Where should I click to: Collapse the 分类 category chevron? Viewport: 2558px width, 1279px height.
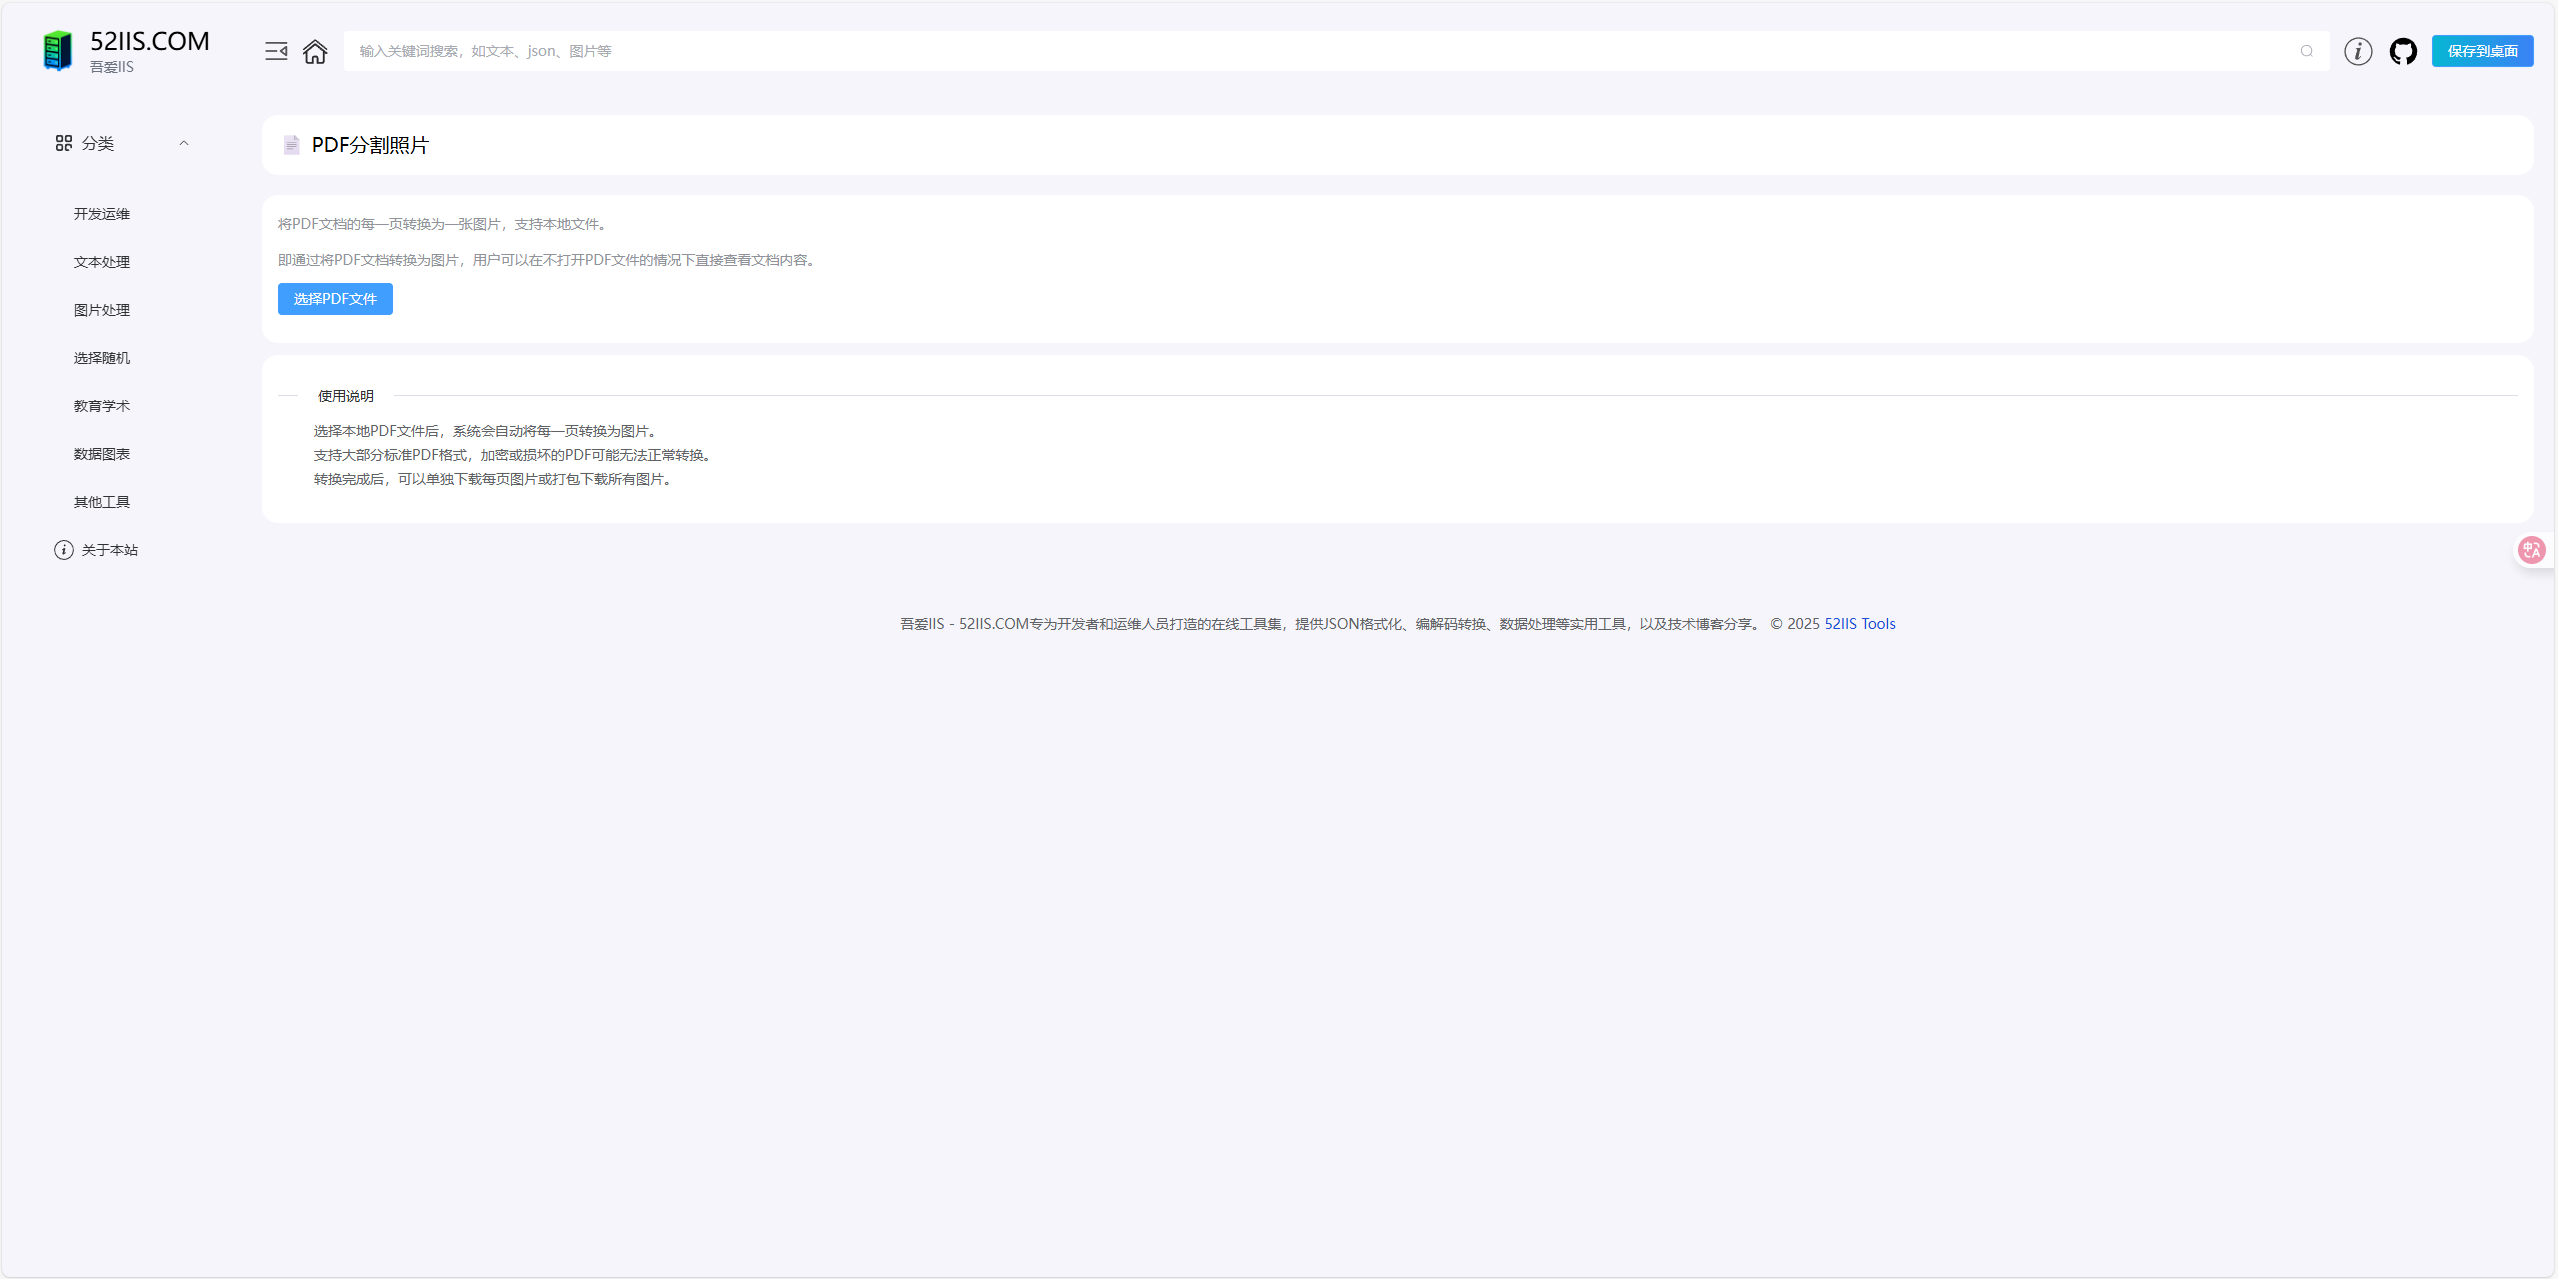tap(184, 143)
